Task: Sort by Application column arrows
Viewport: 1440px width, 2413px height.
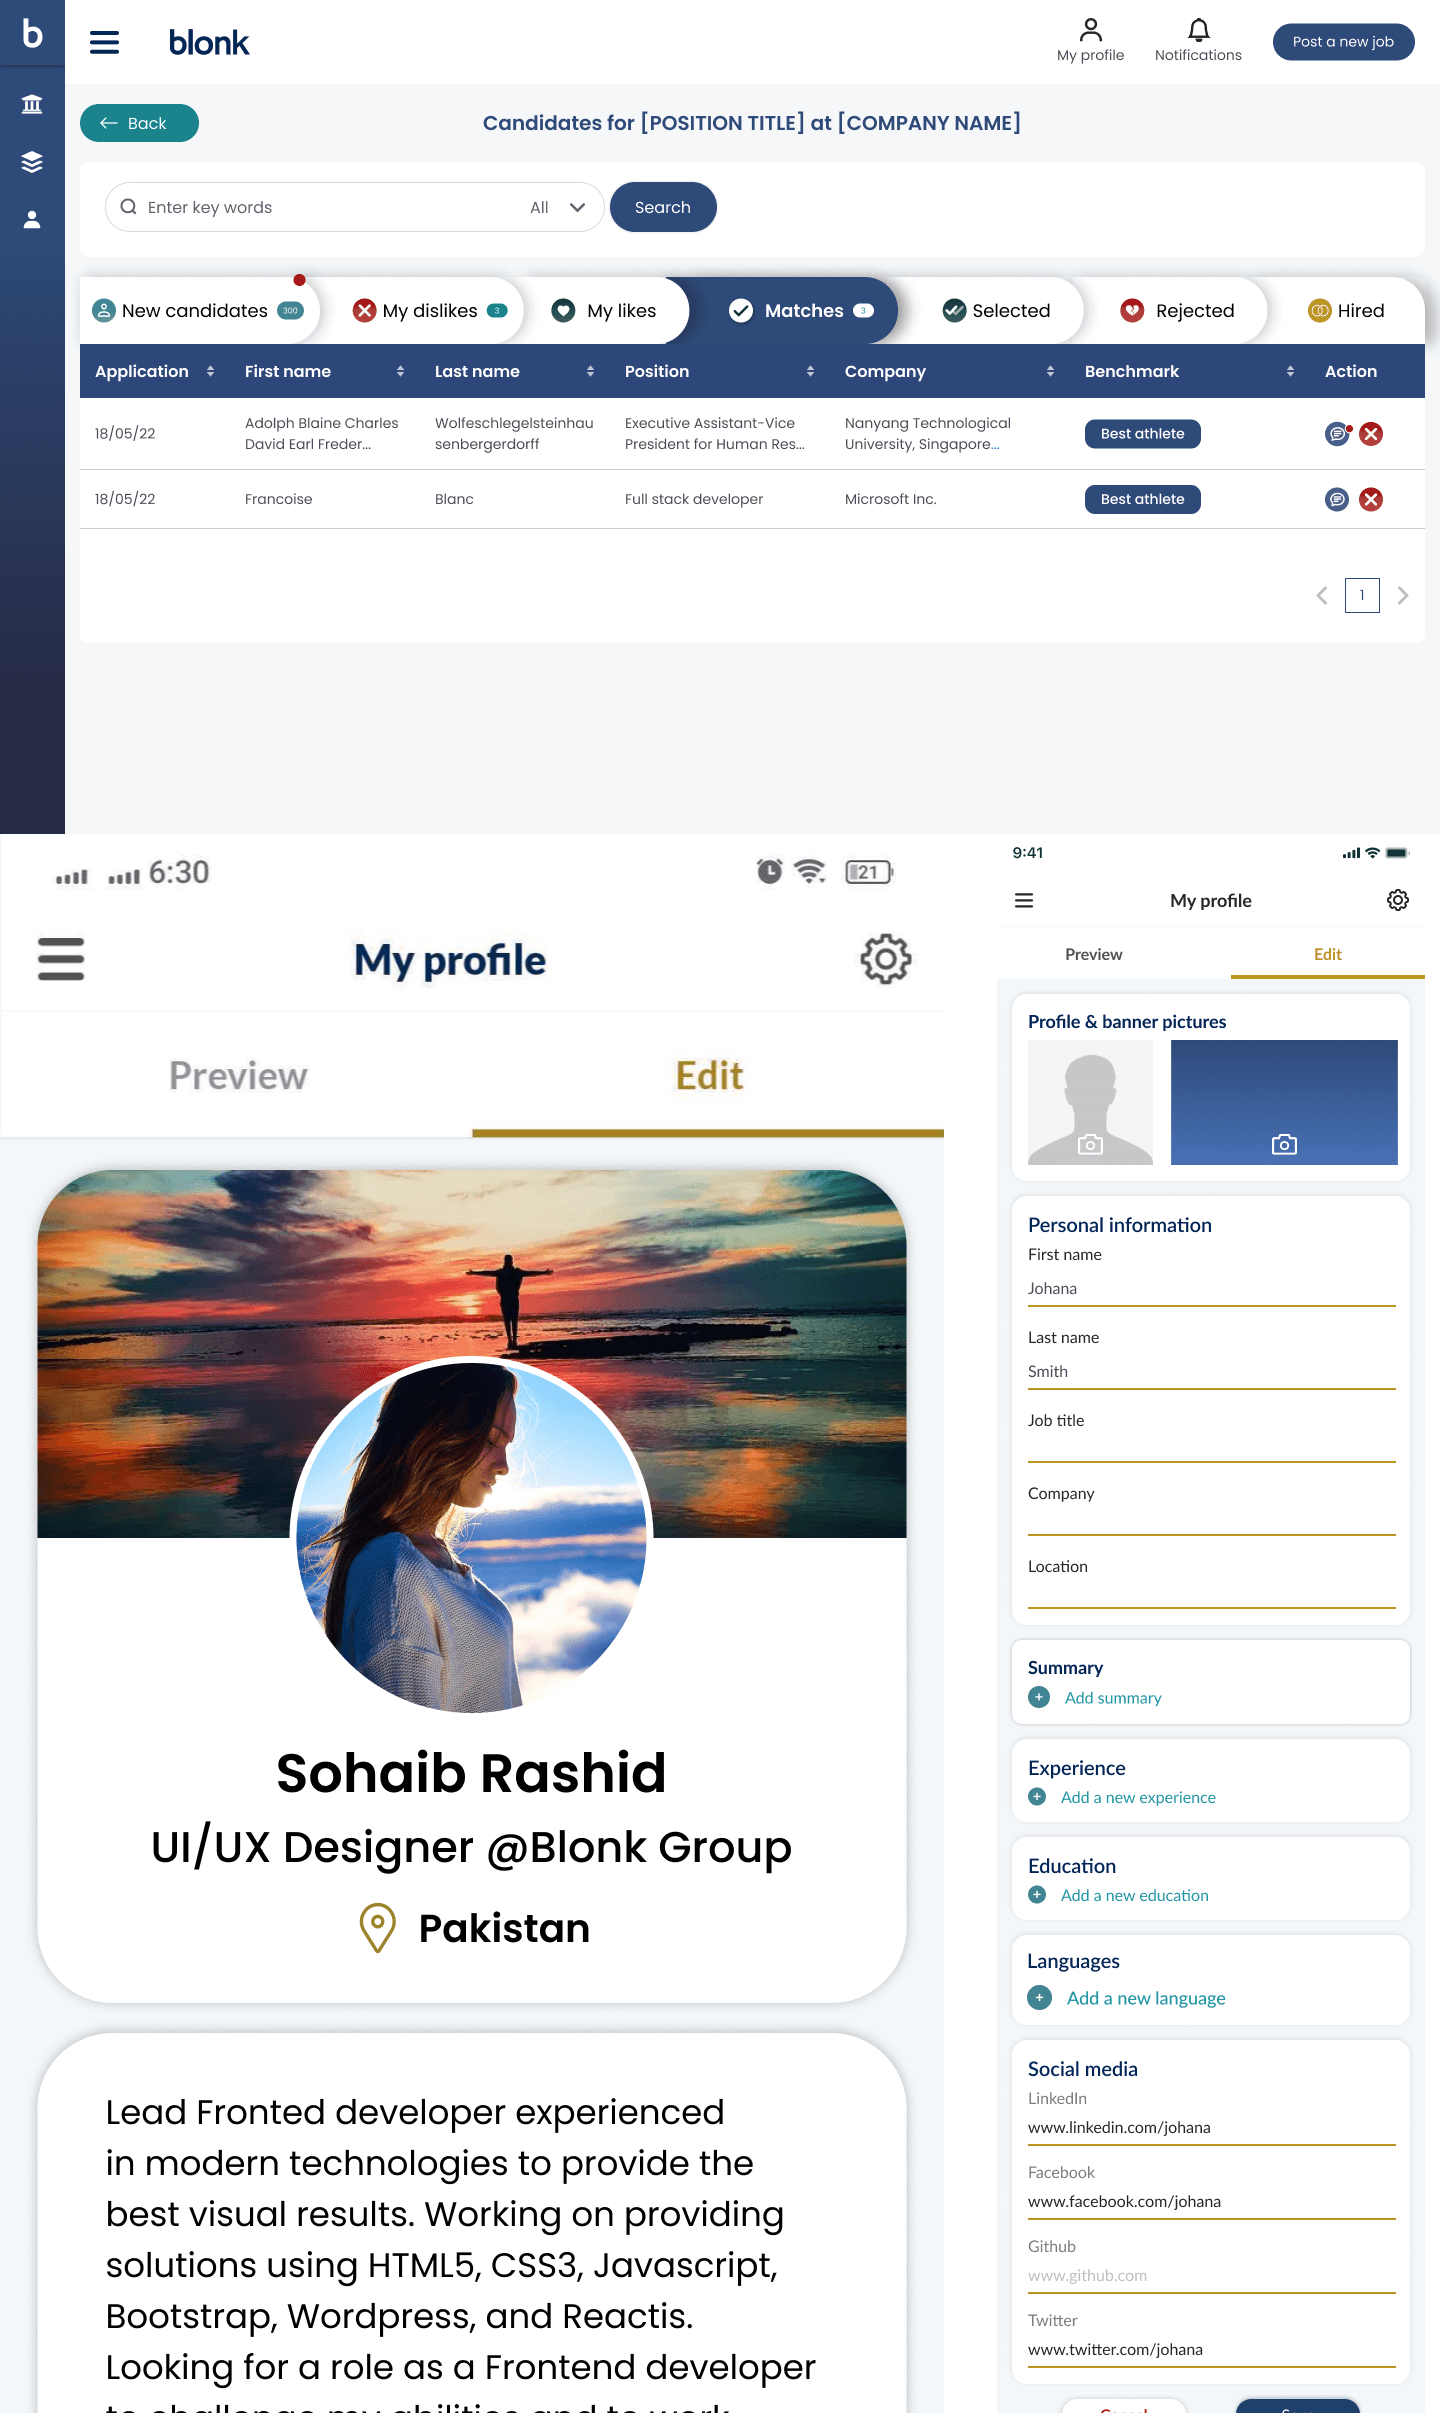Action: tap(210, 371)
